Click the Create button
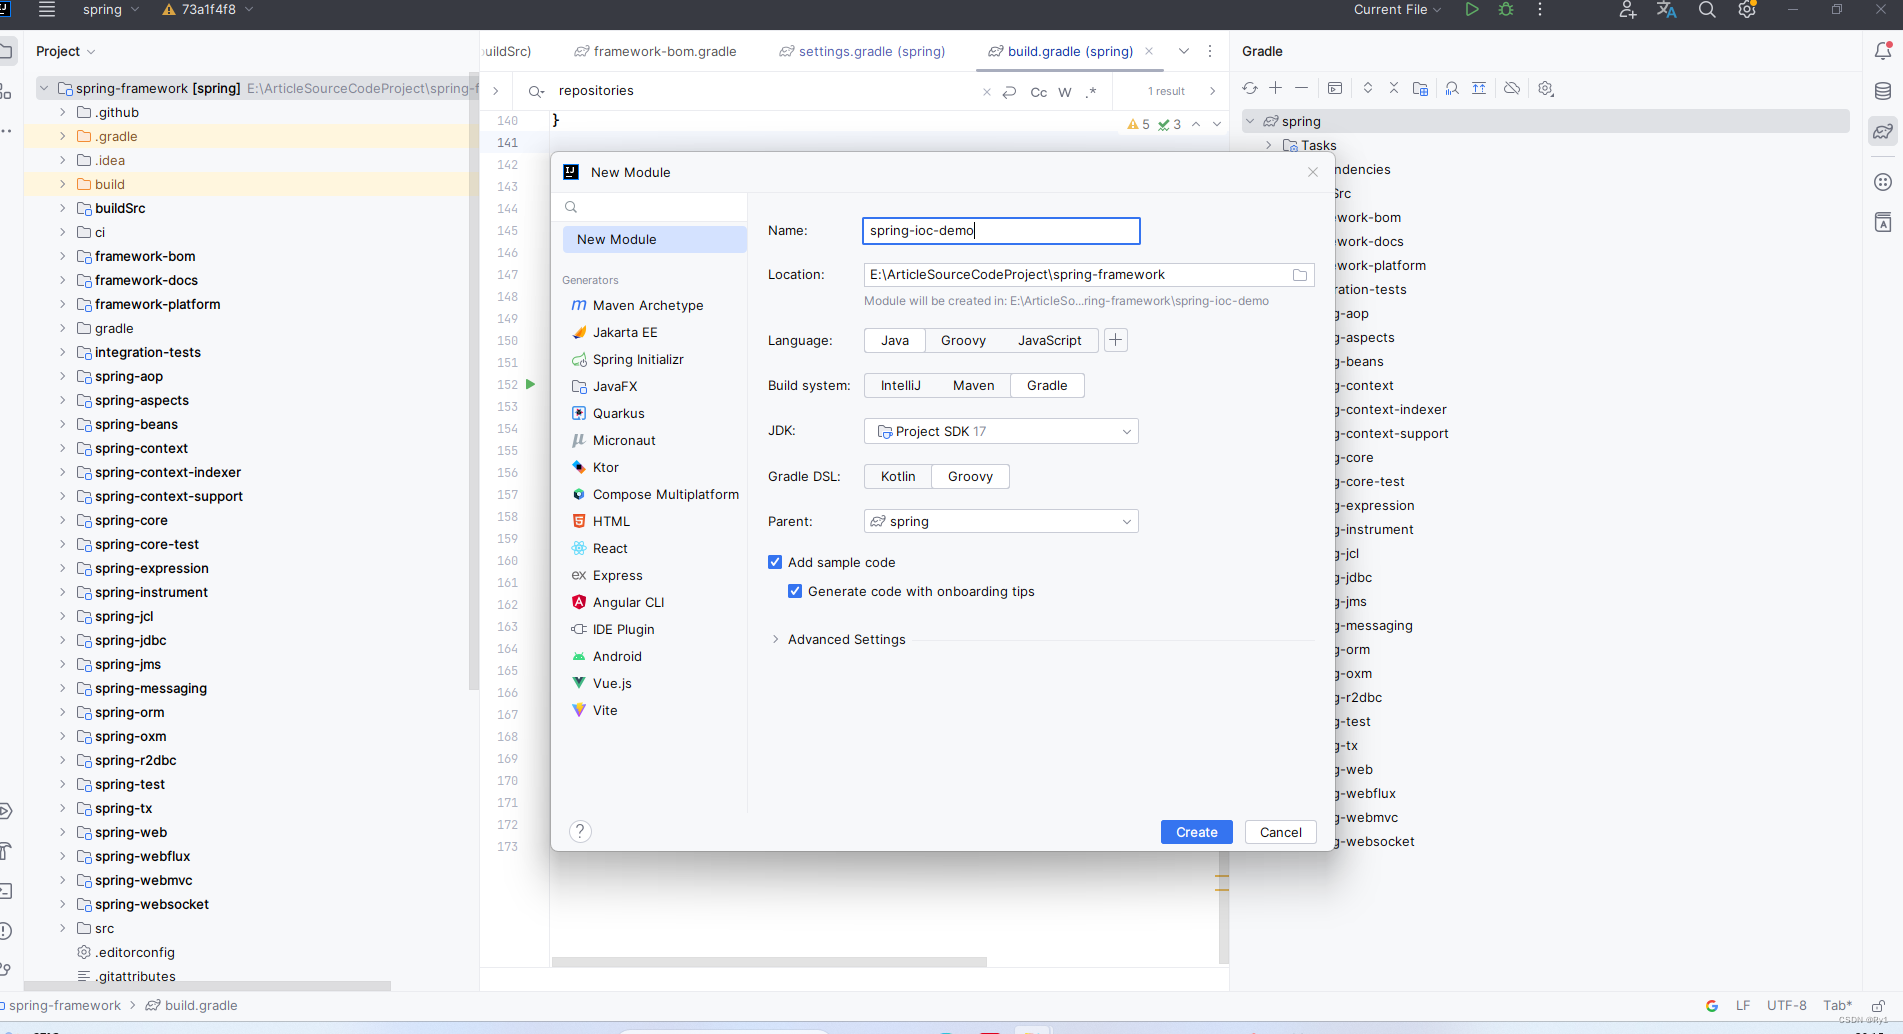The image size is (1903, 1034). (x=1196, y=833)
